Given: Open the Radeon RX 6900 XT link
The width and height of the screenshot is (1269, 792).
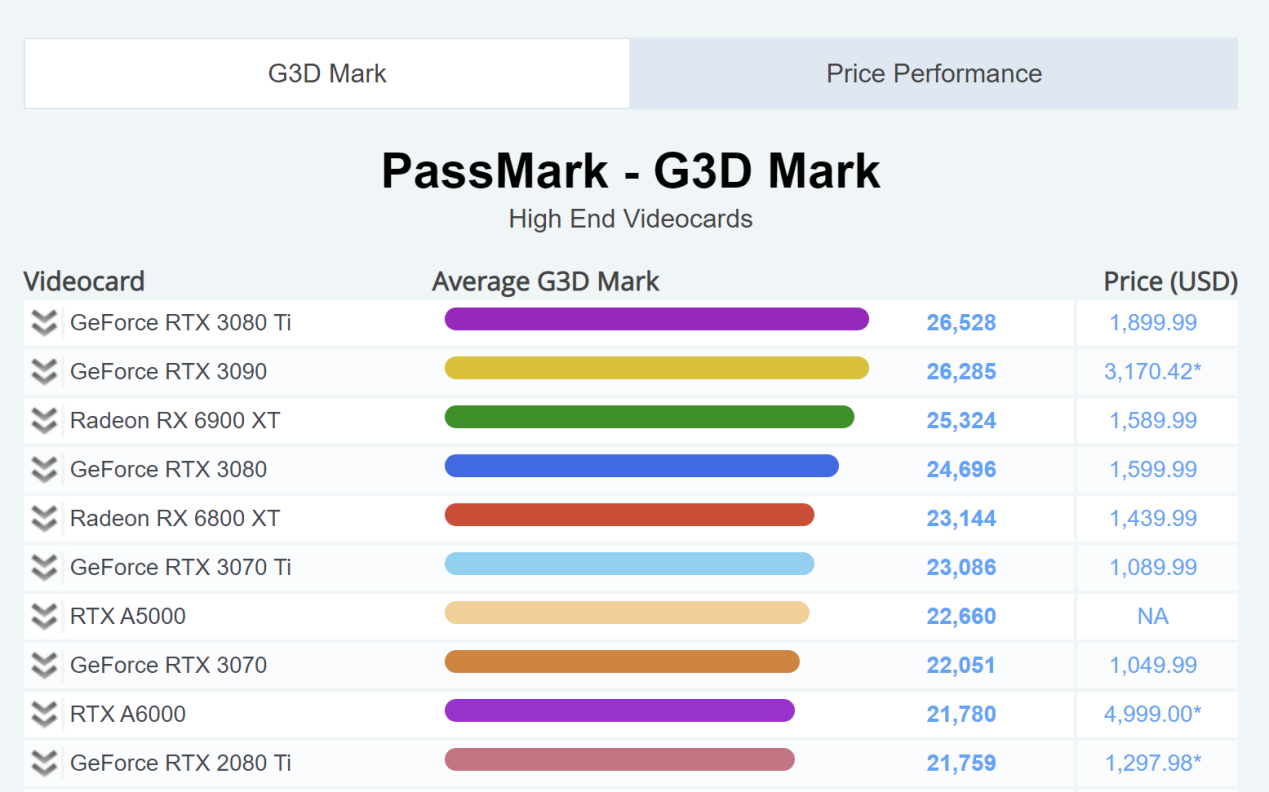Looking at the screenshot, I should (174, 421).
